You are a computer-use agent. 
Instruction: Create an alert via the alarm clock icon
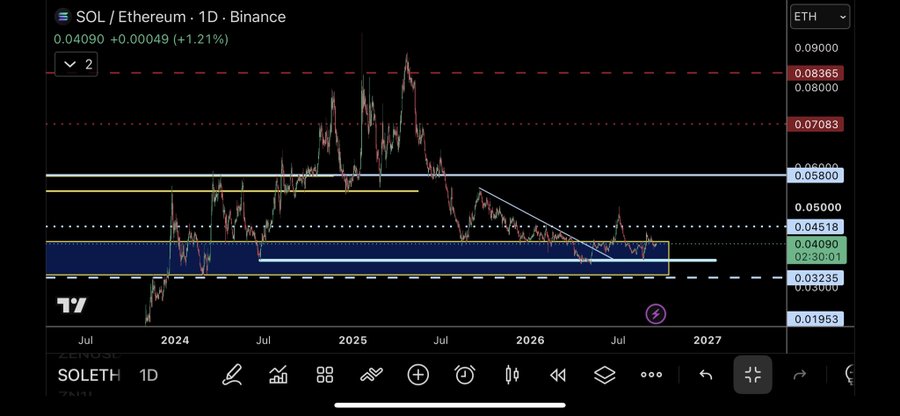click(x=464, y=375)
